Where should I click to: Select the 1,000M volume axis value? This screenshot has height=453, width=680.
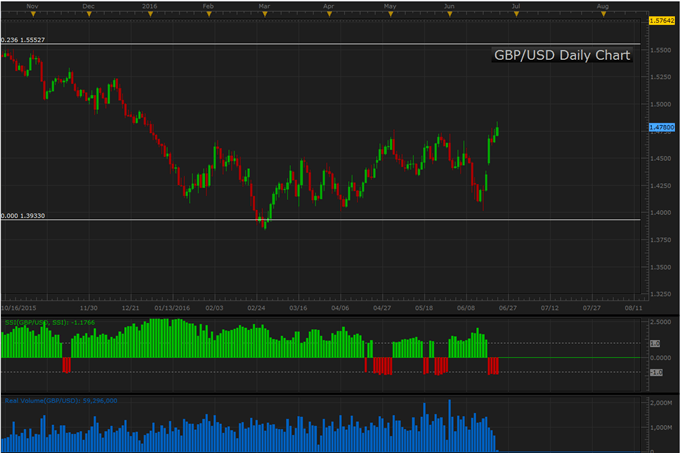661,427
